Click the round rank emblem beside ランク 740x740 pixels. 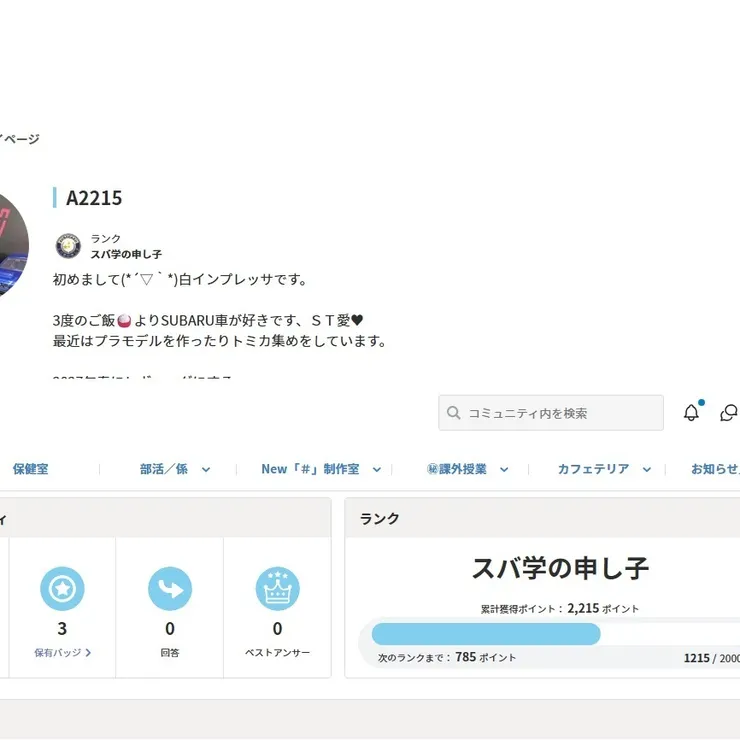coord(68,246)
